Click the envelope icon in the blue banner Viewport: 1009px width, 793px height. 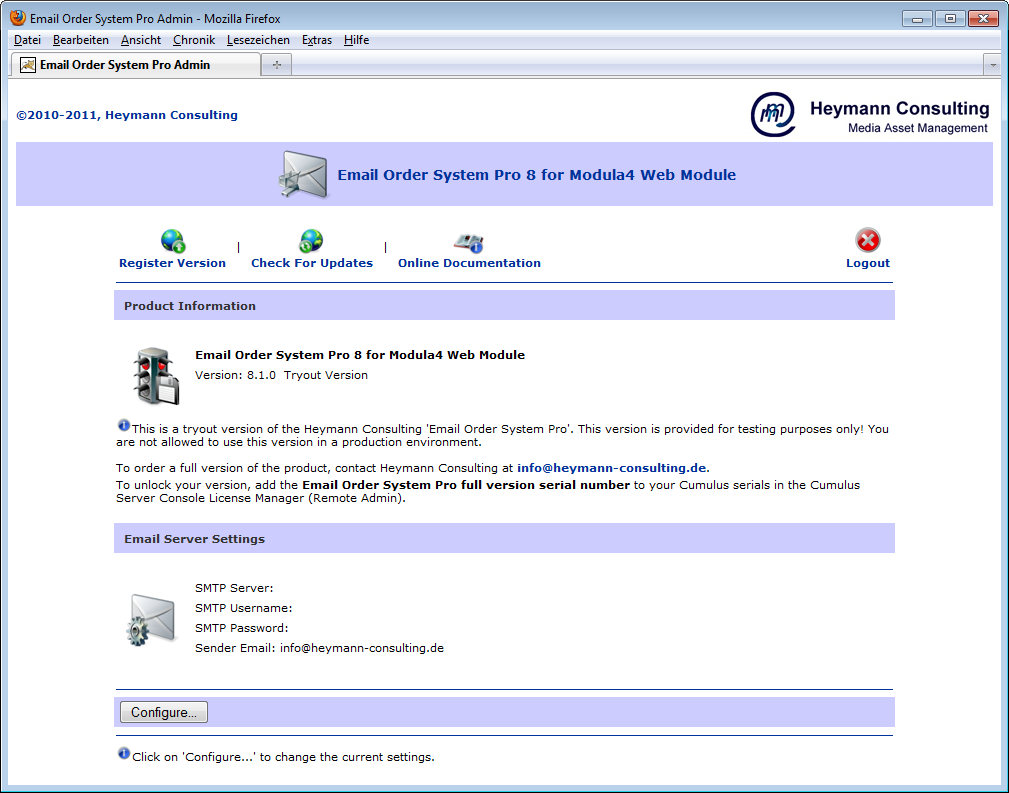pyautogui.click(x=303, y=174)
